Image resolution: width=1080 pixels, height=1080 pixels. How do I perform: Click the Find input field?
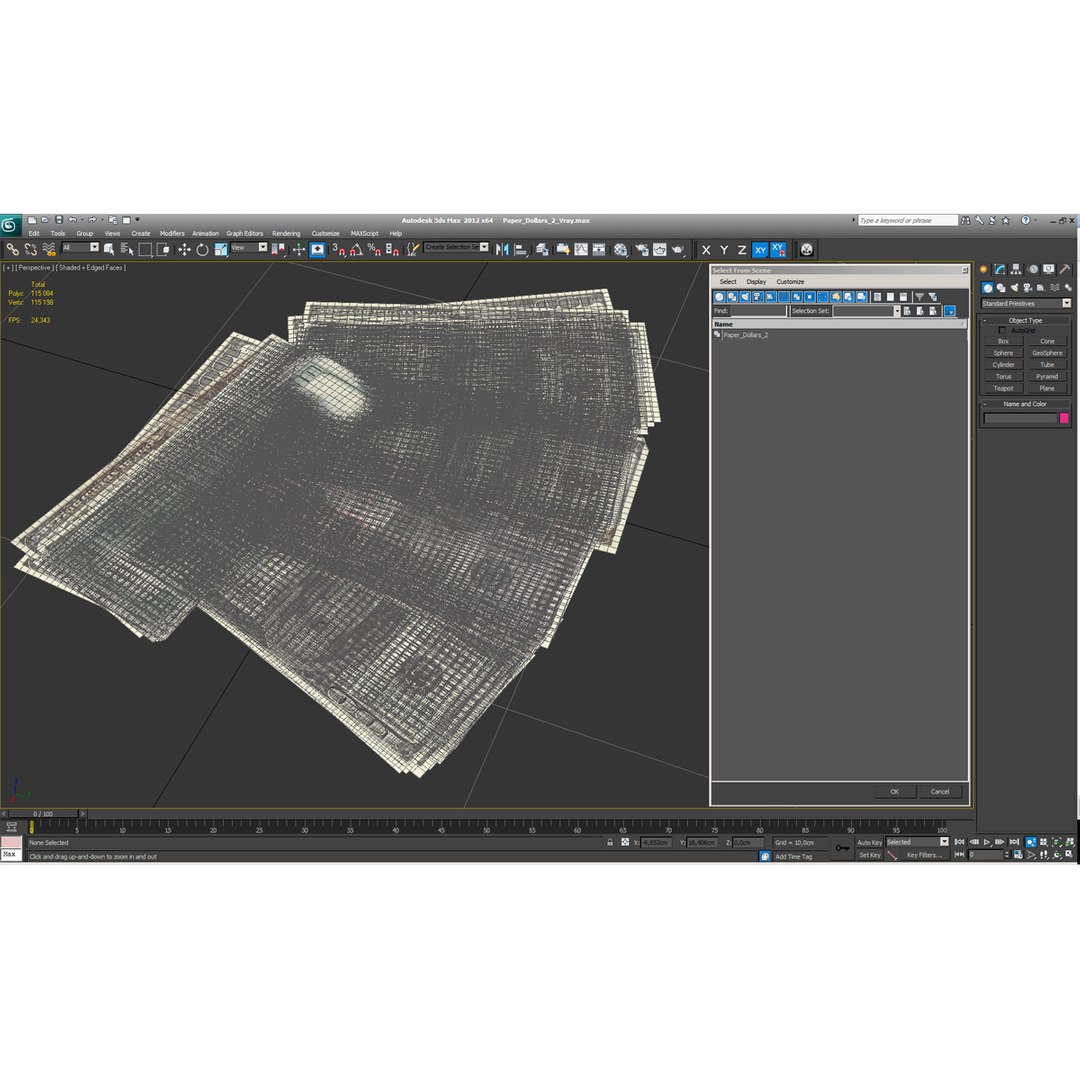pos(758,311)
